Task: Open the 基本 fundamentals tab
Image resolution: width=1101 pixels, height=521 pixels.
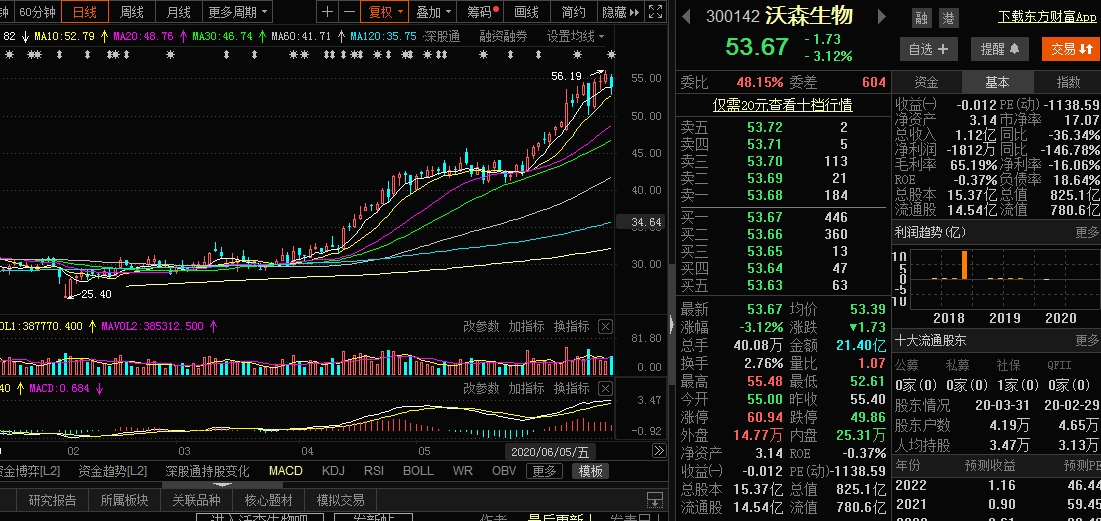Action: pos(997,83)
